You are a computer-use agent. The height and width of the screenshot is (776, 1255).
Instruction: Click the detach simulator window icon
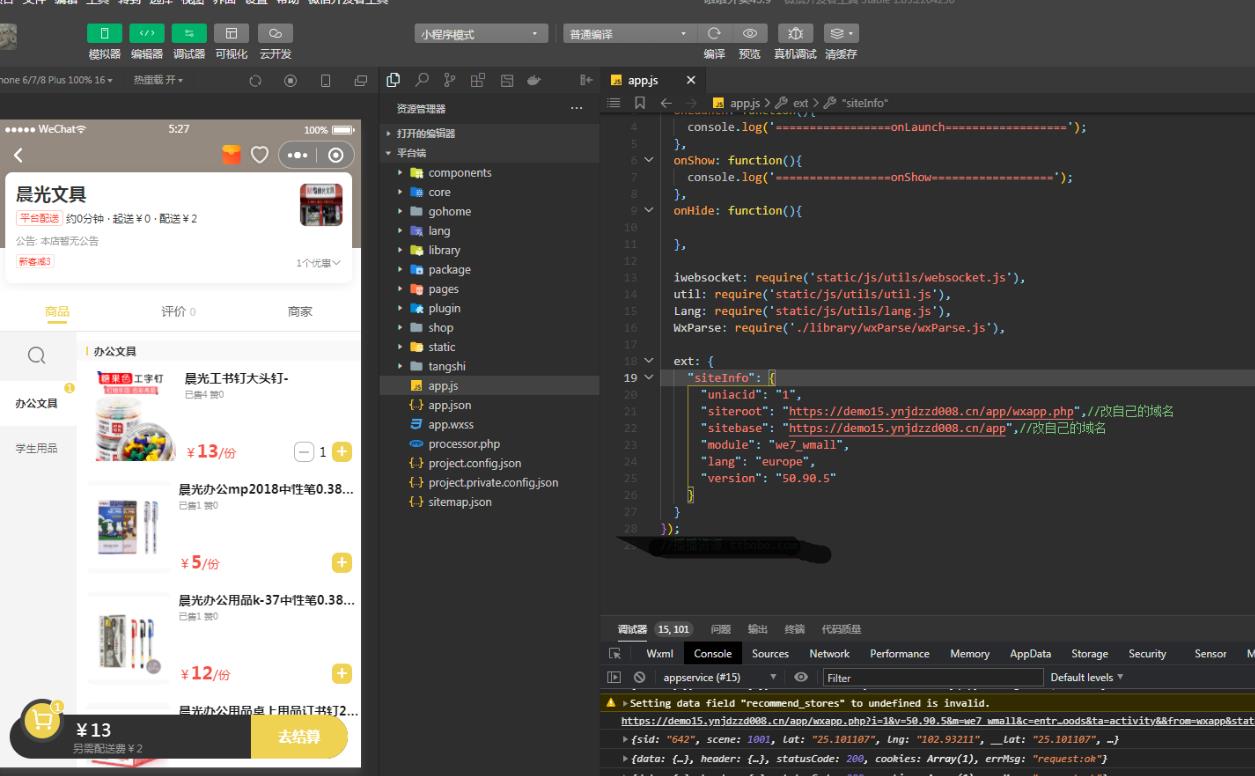[x=361, y=80]
